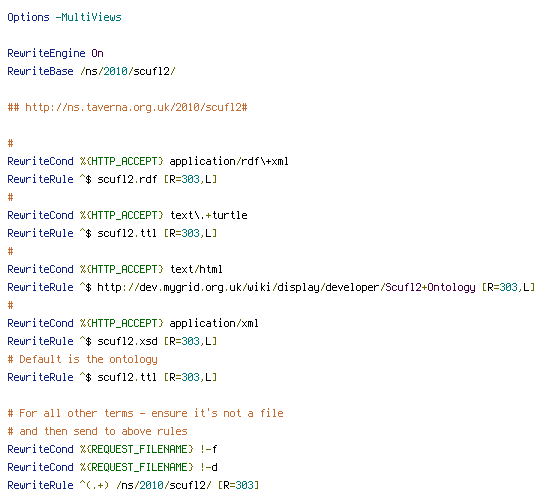Click the text\.+turtle condition text
Viewport: 544px width, 502px height.
click(209, 215)
